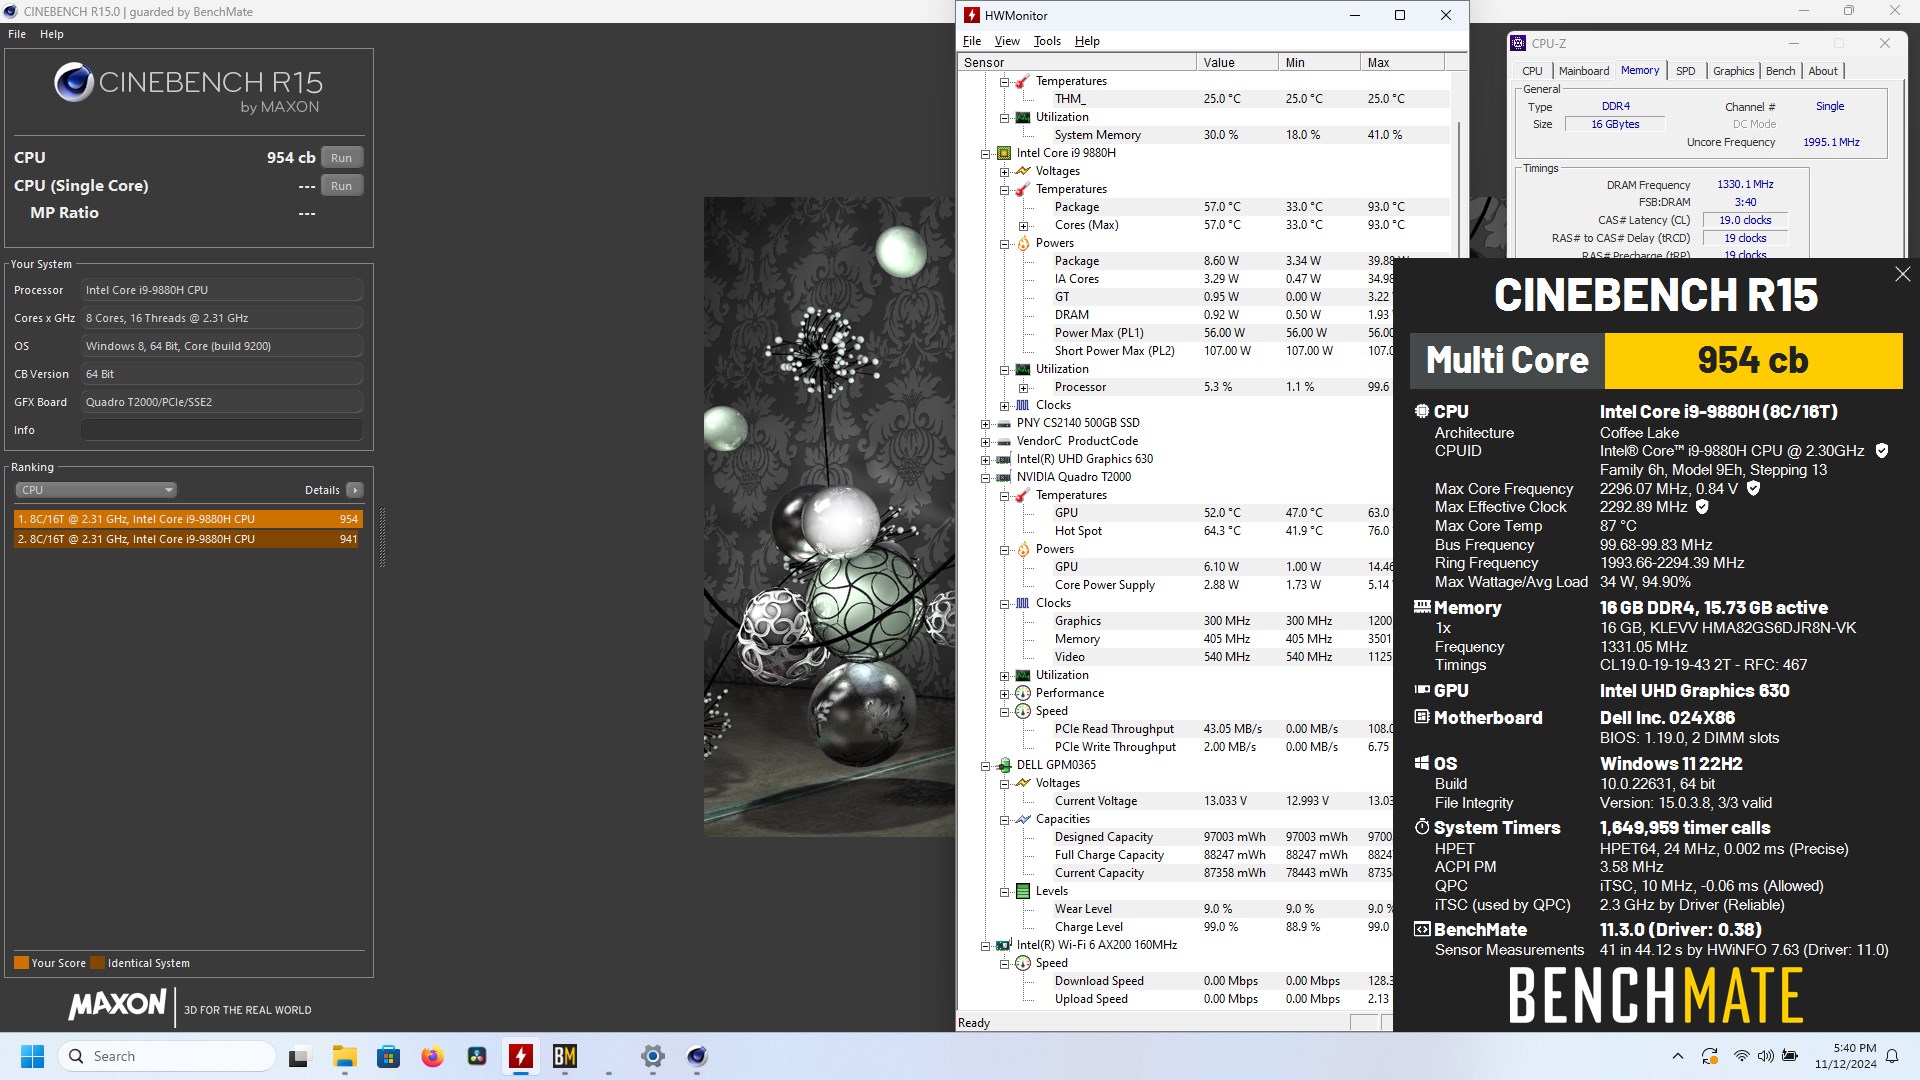Open HWMonitor View menu
1920x1080 pixels.
tap(1007, 41)
